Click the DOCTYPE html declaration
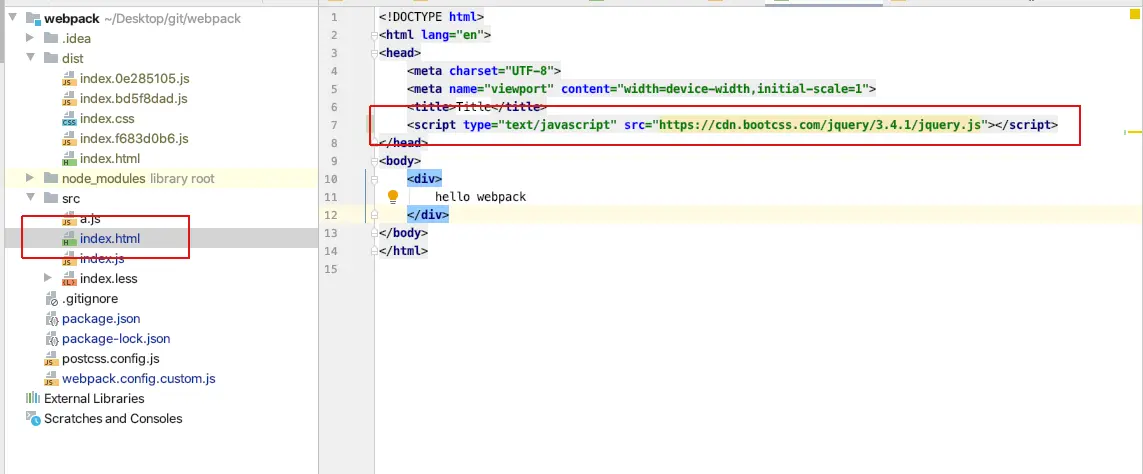This screenshot has width=1143, height=474. [432, 17]
